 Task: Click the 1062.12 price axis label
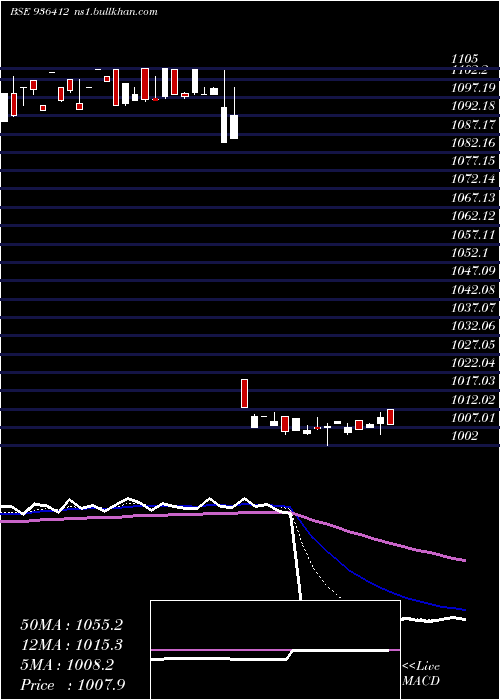(473, 216)
